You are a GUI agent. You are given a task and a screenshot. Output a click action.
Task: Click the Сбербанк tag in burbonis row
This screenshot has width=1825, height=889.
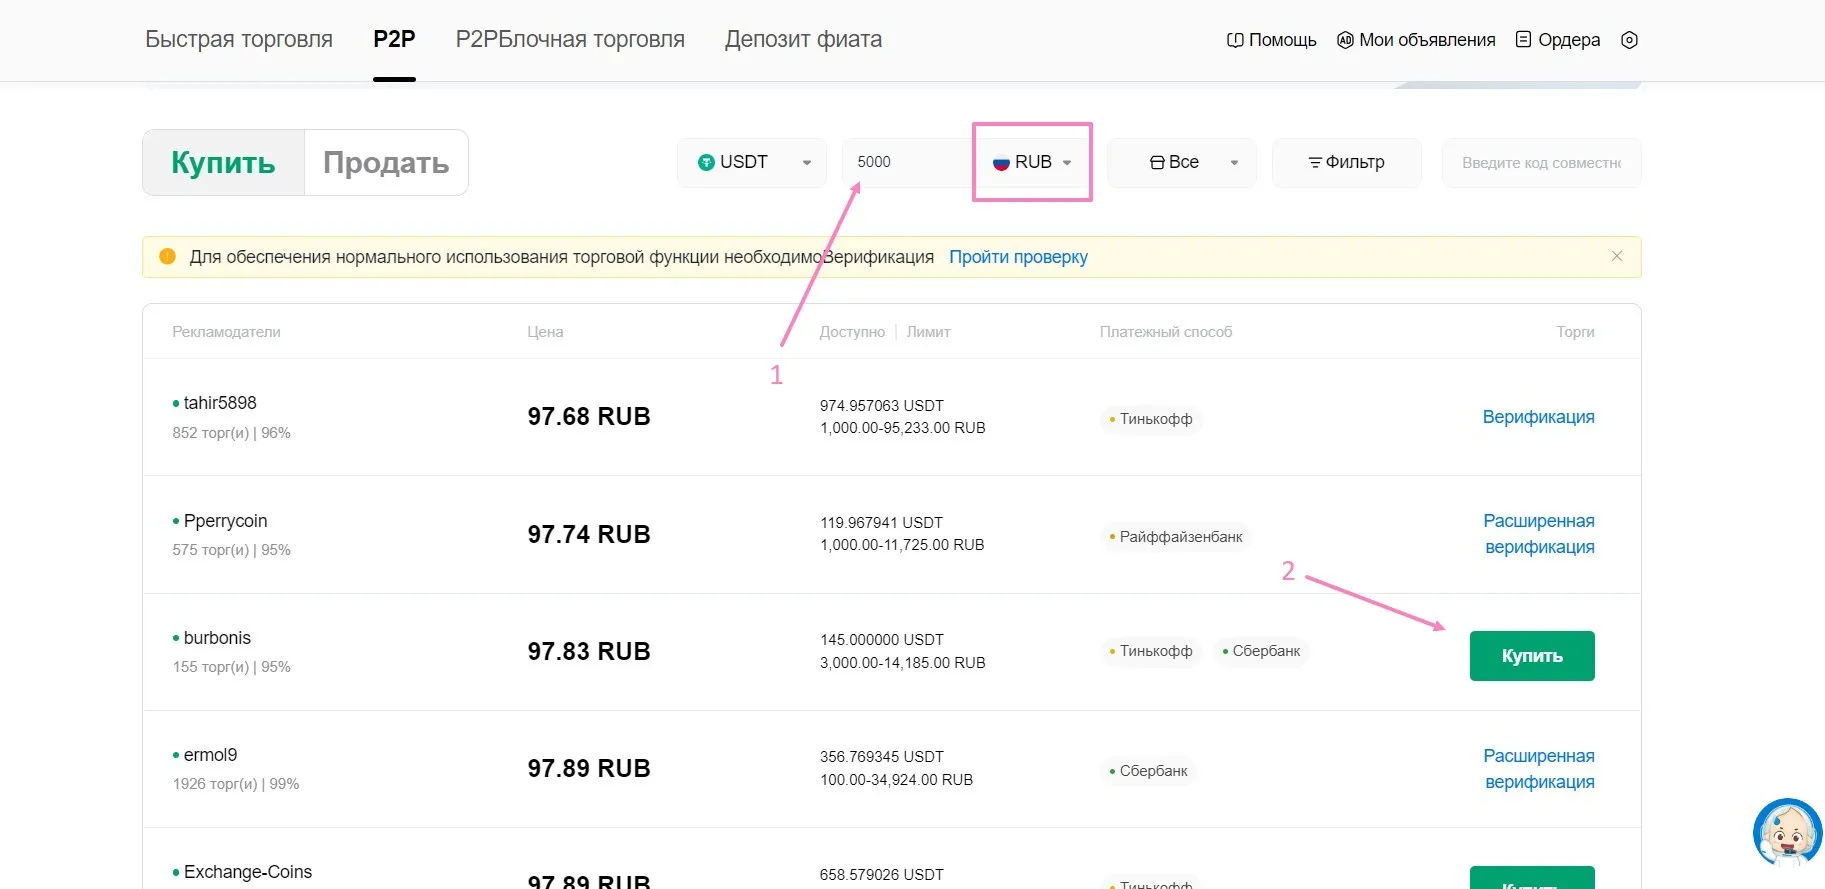click(x=1261, y=651)
